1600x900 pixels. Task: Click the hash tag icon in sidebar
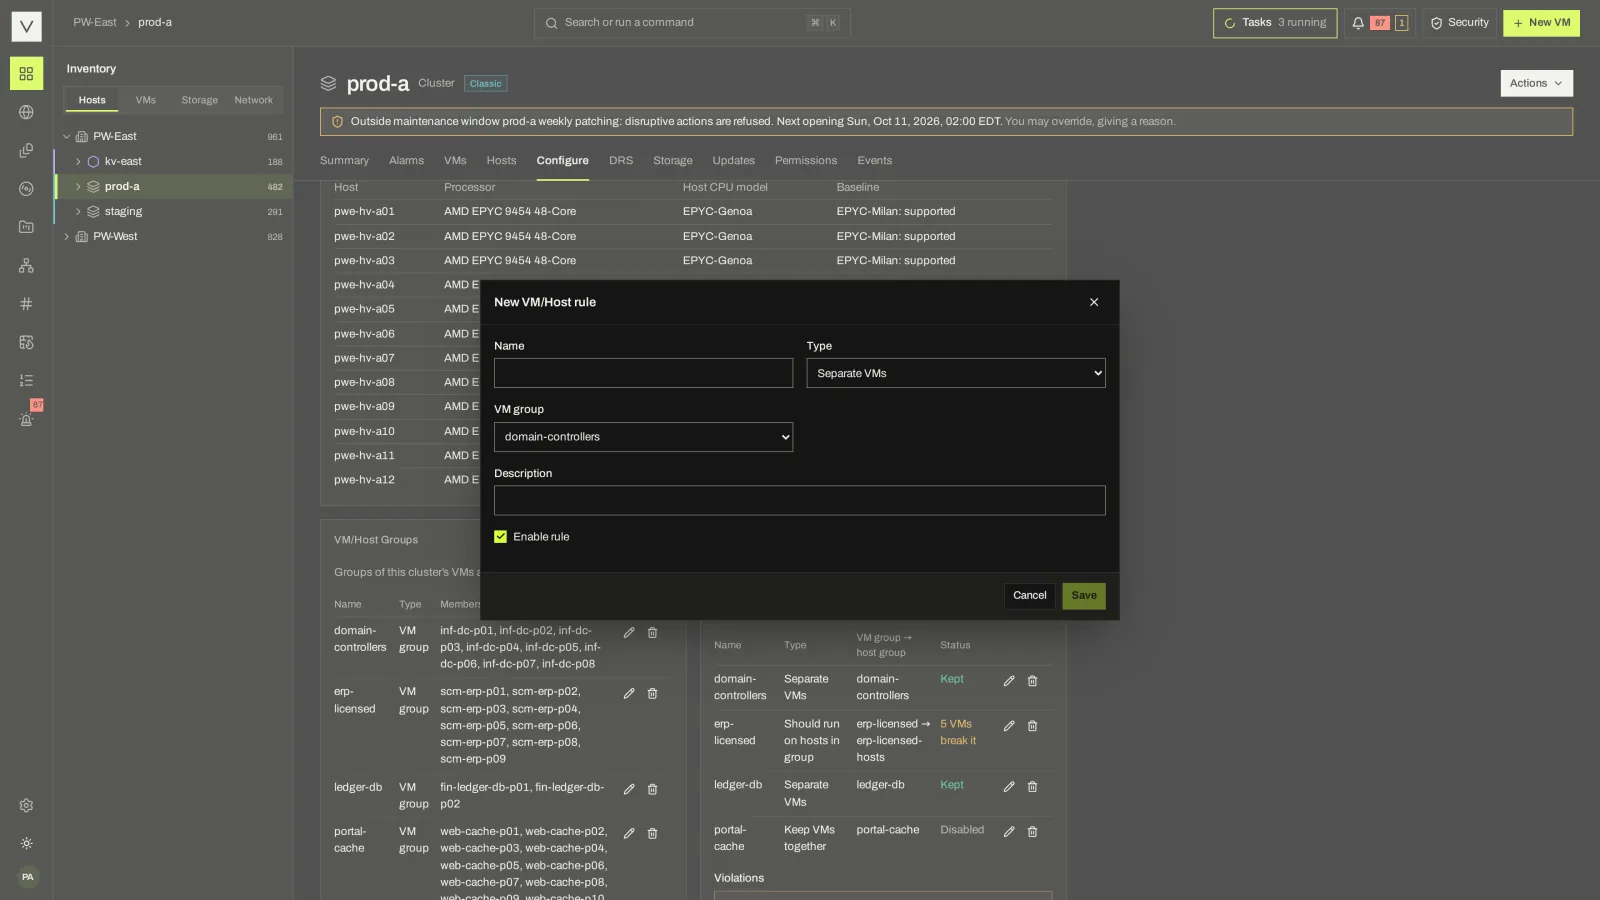pyautogui.click(x=26, y=304)
